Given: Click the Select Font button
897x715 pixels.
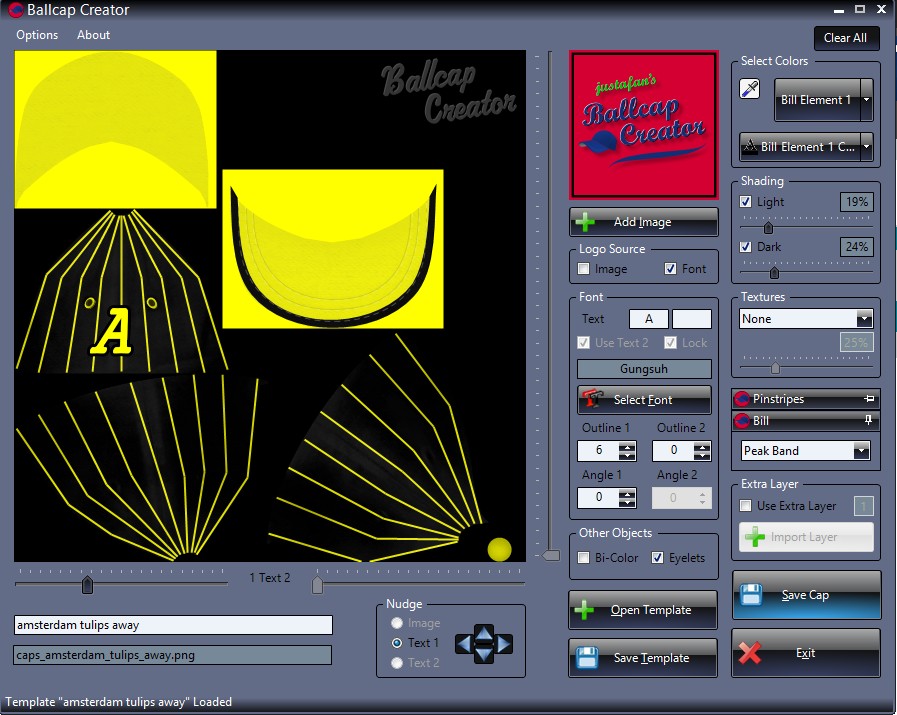Looking at the screenshot, I should coord(644,400).
